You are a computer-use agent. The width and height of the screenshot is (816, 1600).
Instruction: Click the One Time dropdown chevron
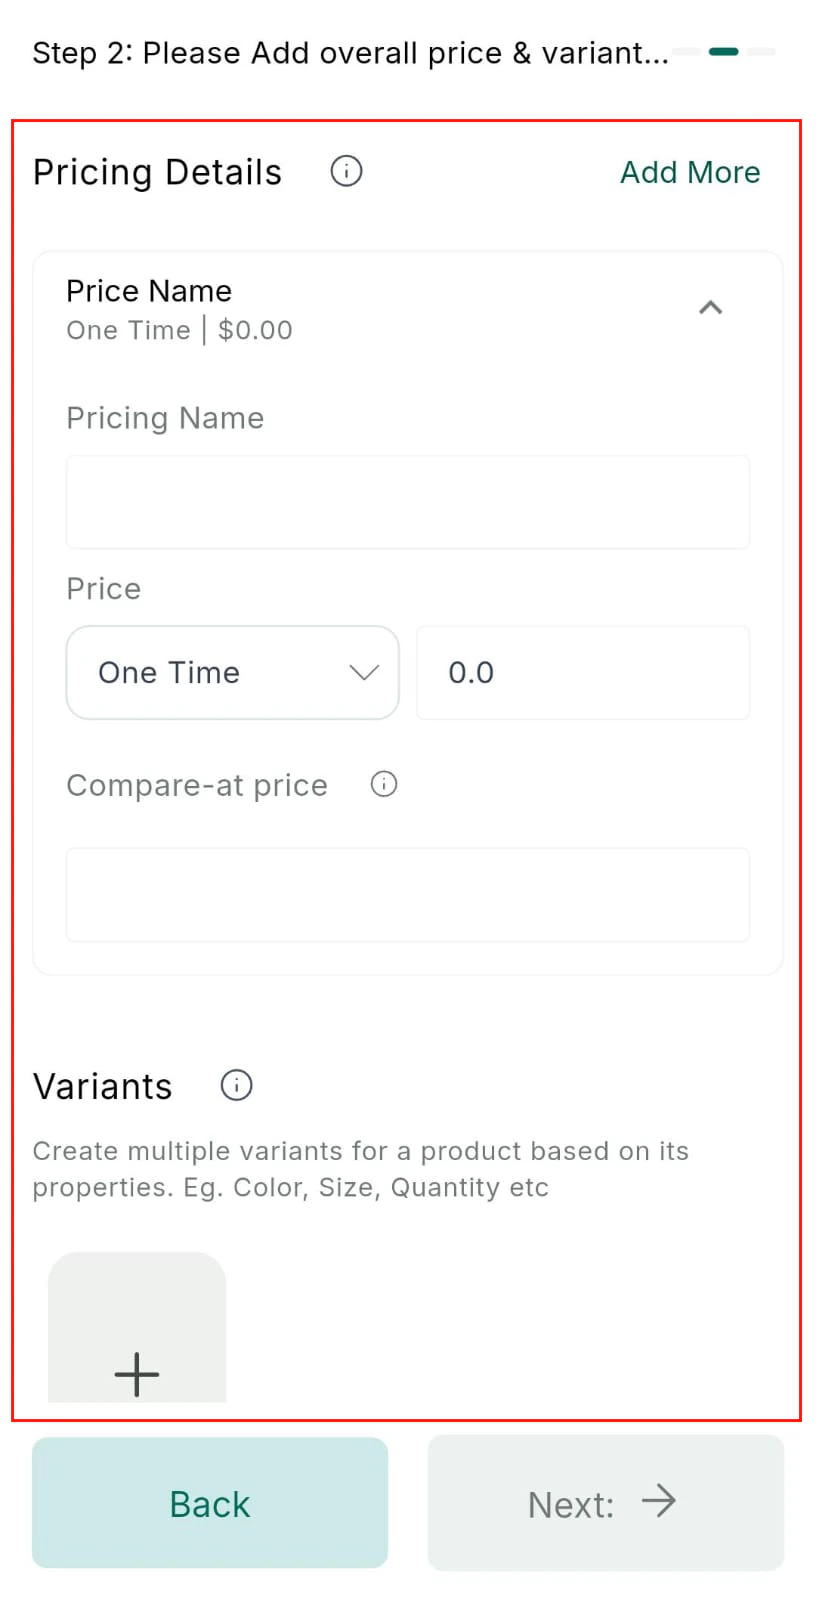point(364,673)
